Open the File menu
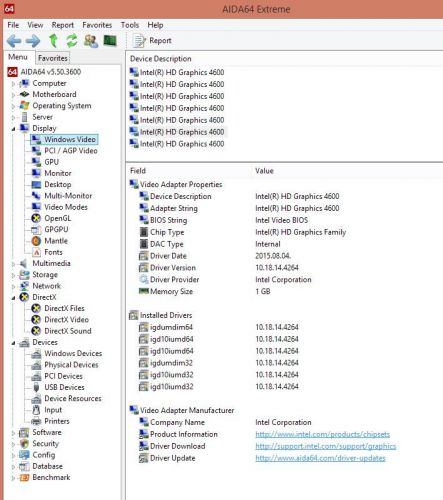443x500 pixels. click(13, 25)
